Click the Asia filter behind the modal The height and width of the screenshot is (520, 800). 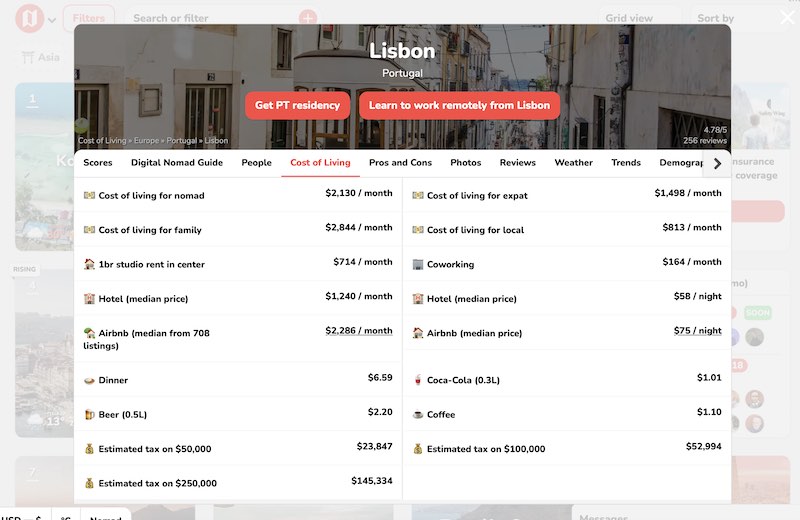point(41,57)
